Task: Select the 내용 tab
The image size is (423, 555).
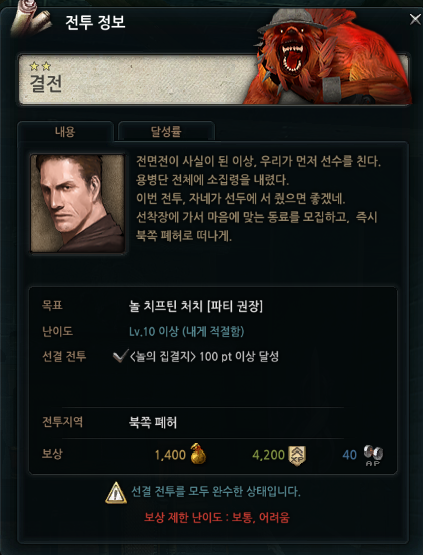Action: point(65,132)
